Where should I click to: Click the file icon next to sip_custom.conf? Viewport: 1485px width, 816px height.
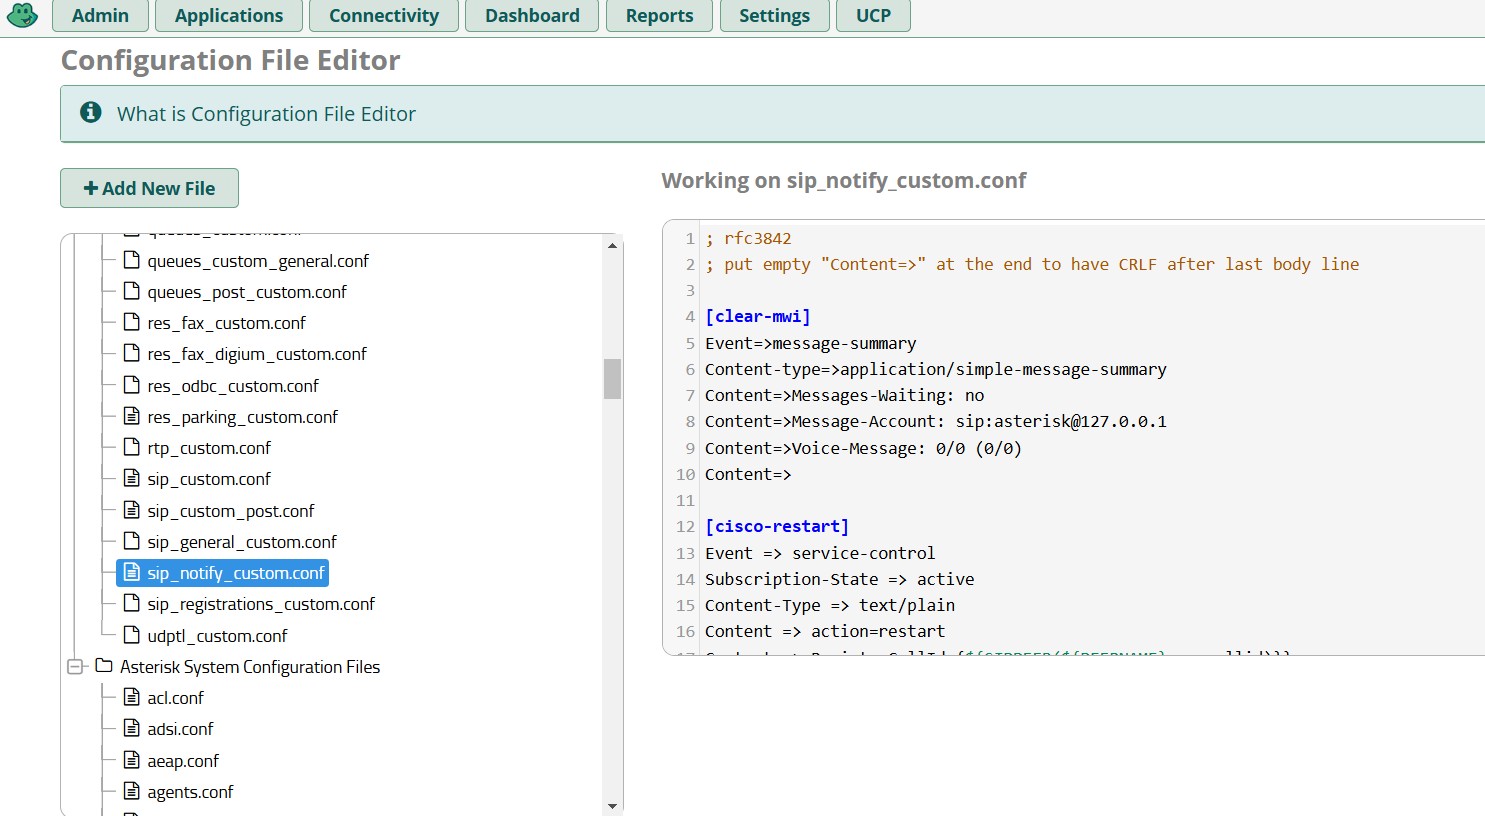click(131, 479)
